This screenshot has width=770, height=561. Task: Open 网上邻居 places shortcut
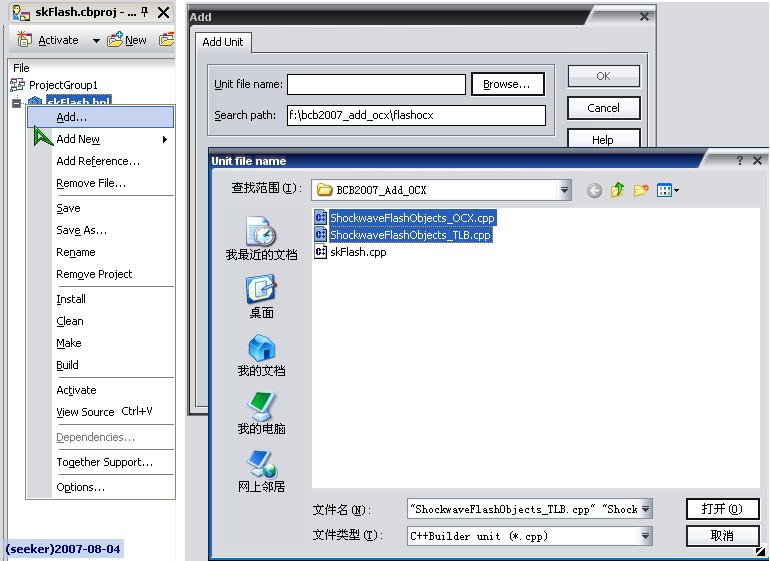261,471
